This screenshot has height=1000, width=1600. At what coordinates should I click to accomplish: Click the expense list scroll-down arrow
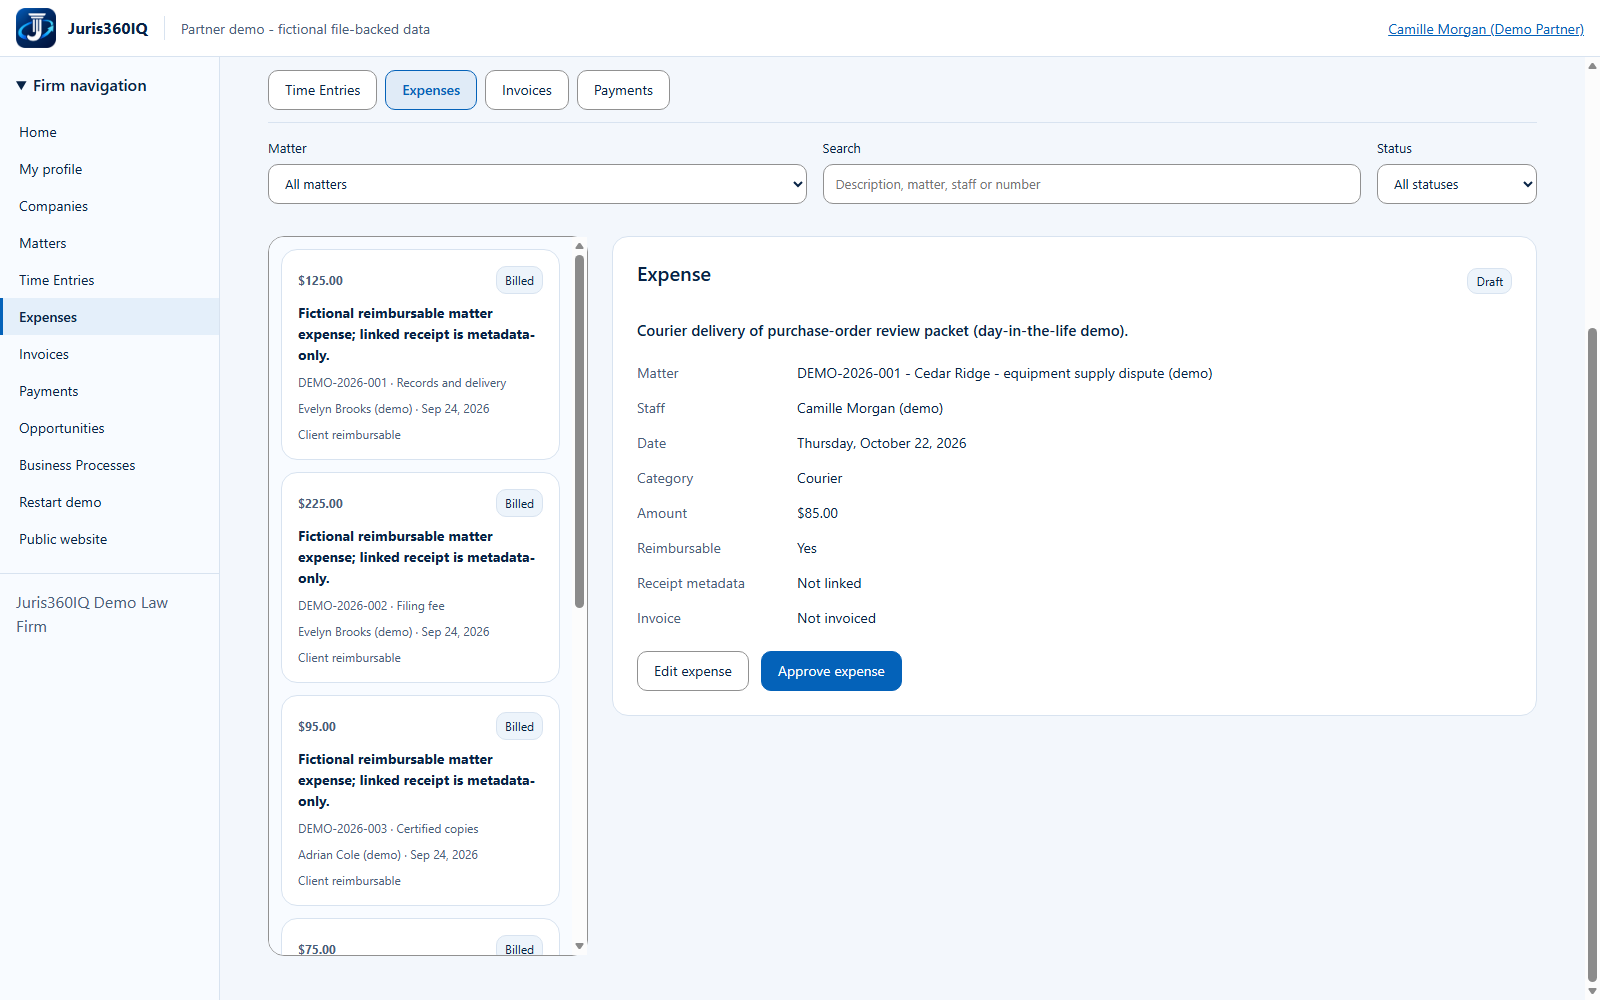[579, 946]
